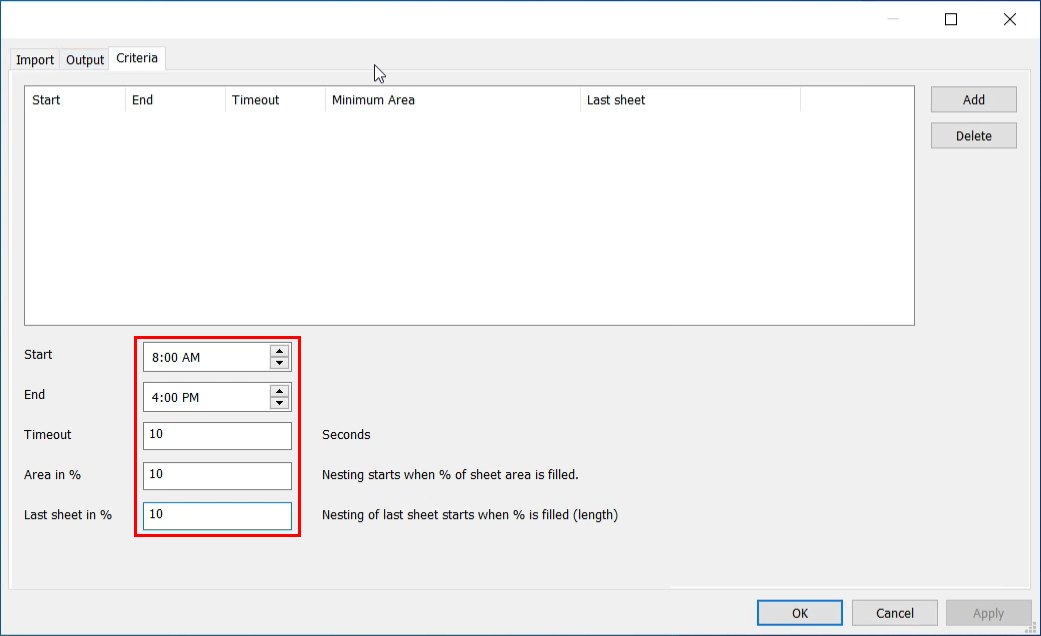Switch to the Import tab

[x=35, y=60]
